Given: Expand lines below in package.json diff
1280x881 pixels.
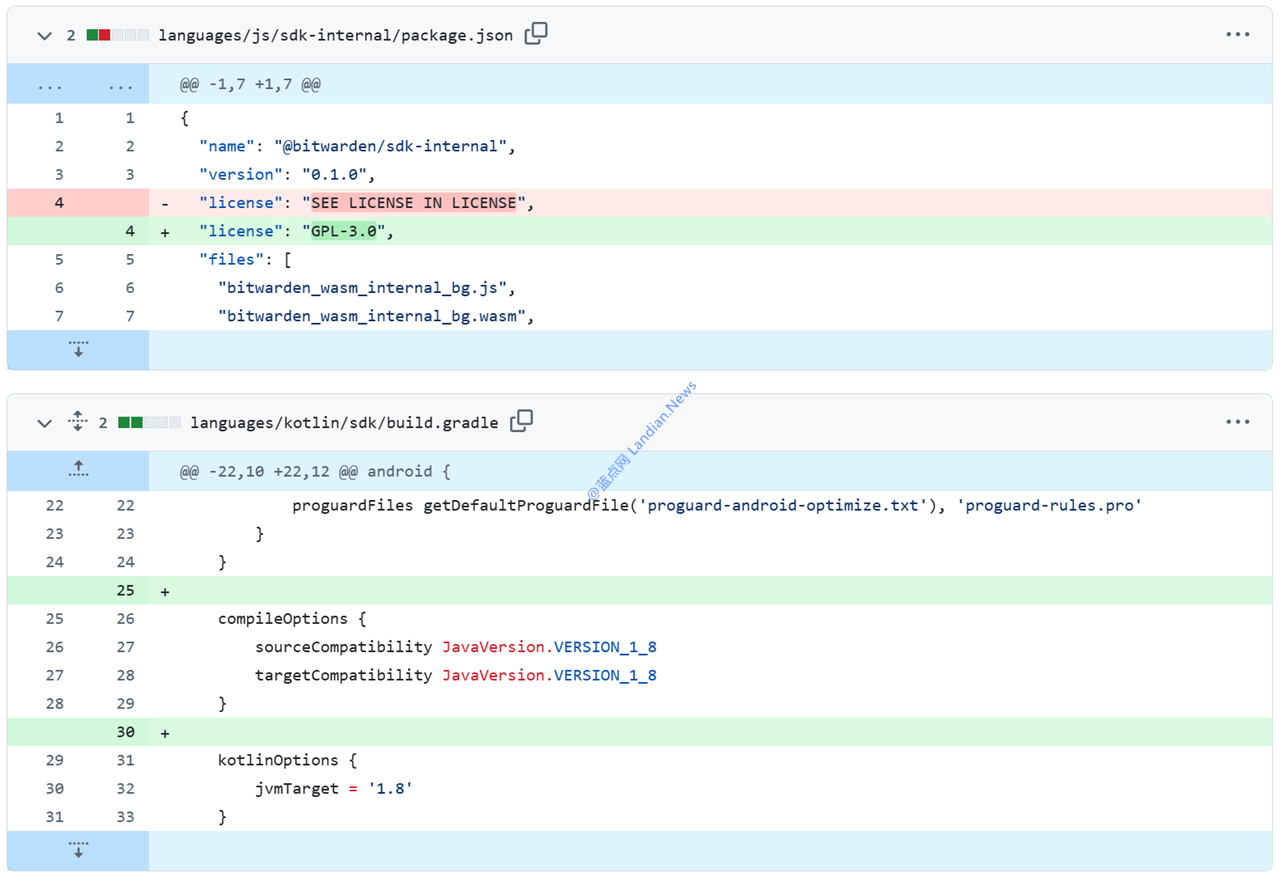Looking at the screenshot, I should click(78, 350).
